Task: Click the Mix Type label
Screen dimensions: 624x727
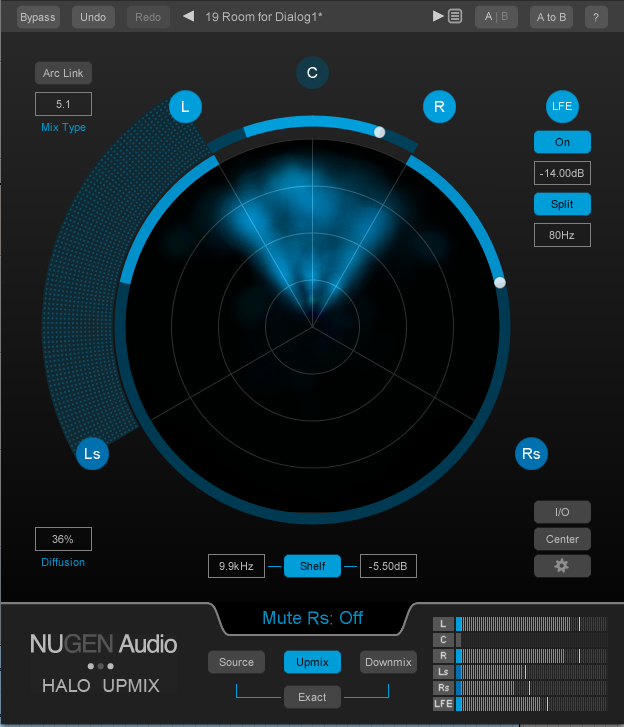Action: [63, 128]
